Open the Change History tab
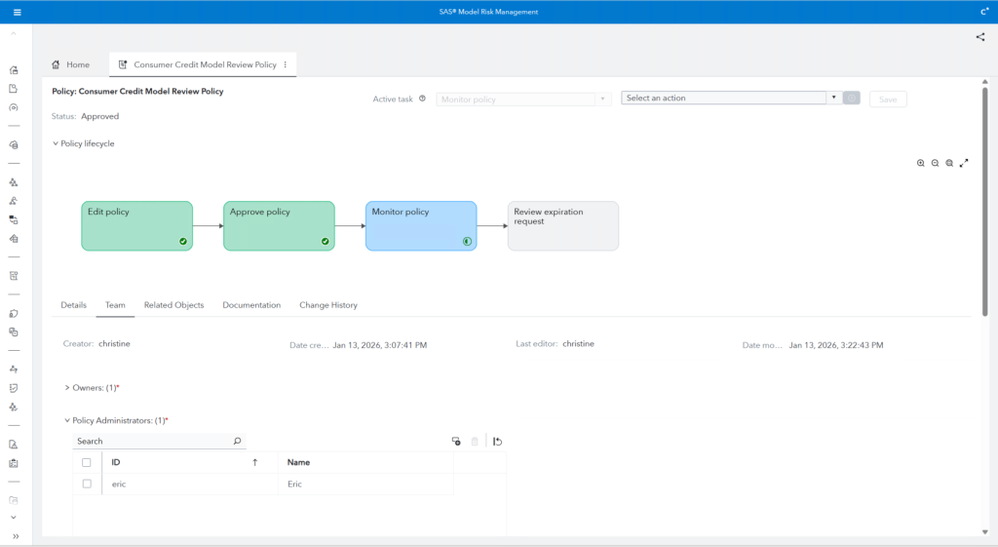This screenshot has width=998, height=547. (328, 305)
